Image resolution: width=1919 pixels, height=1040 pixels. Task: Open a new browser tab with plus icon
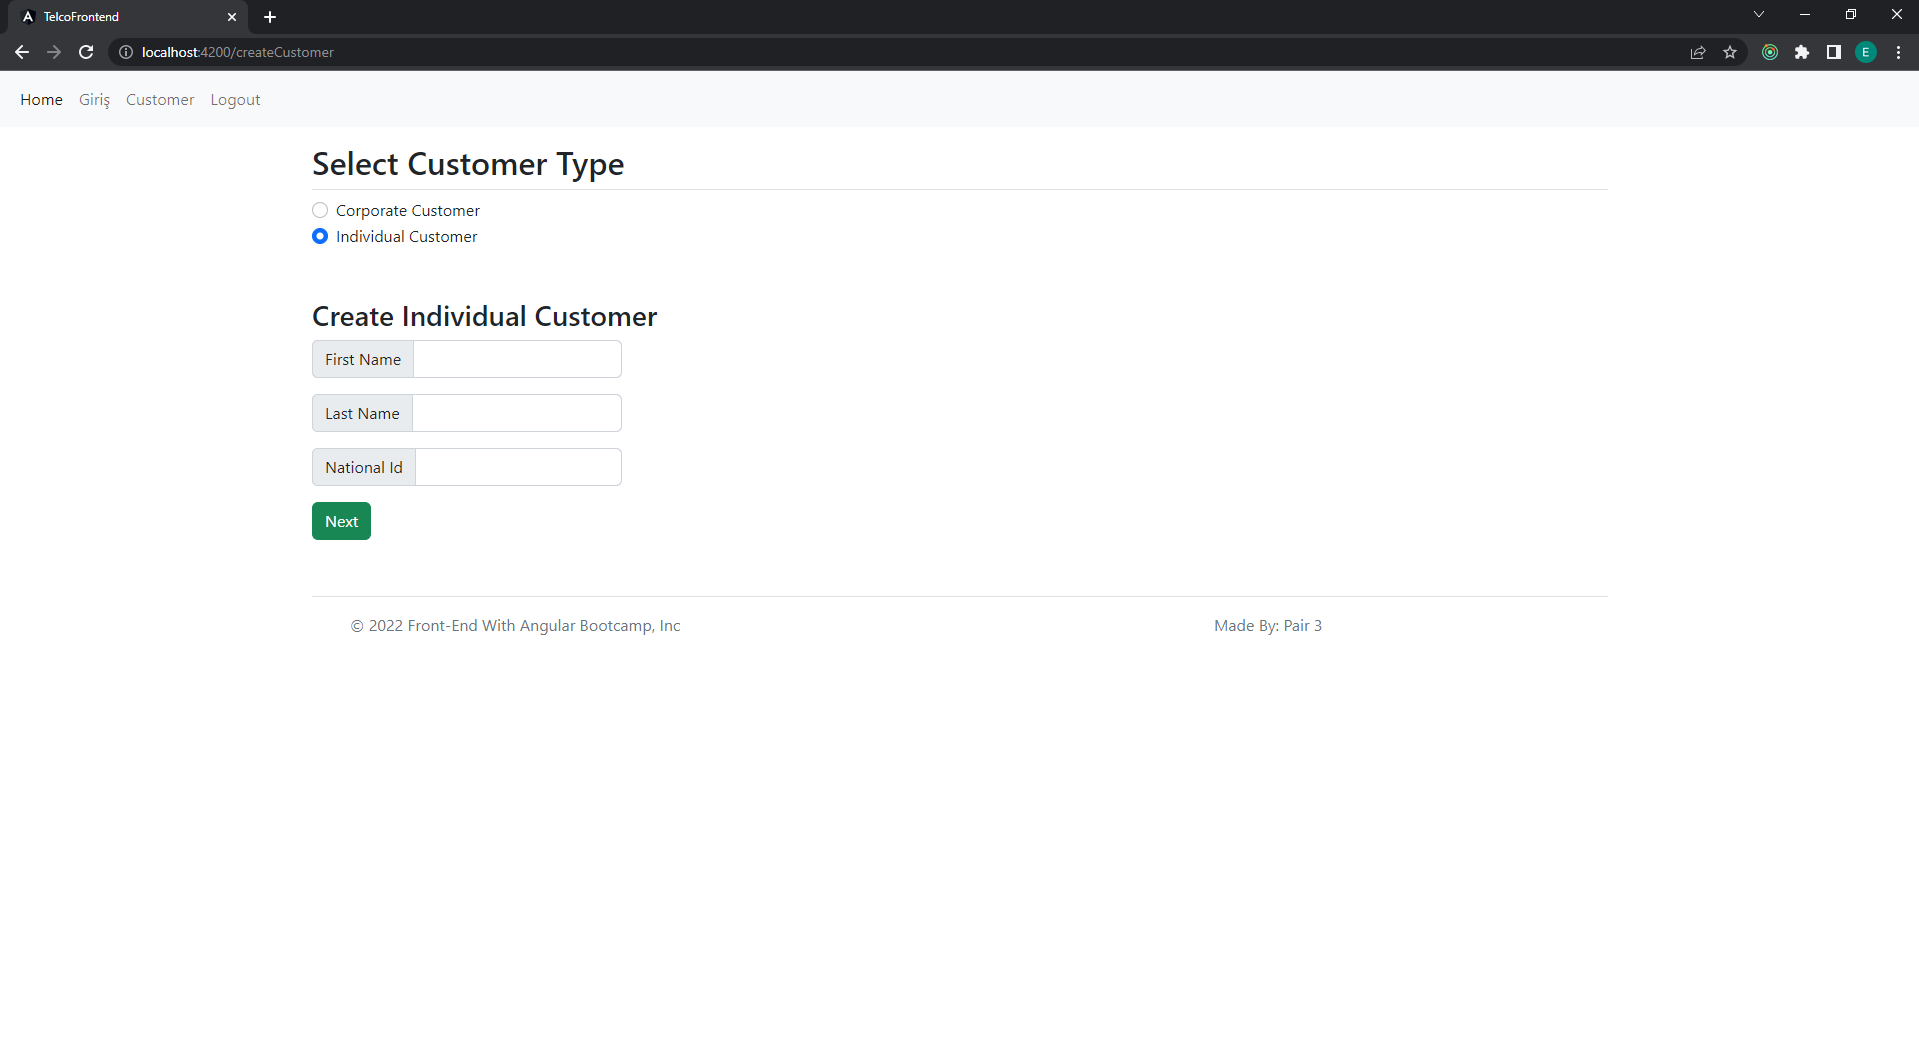269,17
